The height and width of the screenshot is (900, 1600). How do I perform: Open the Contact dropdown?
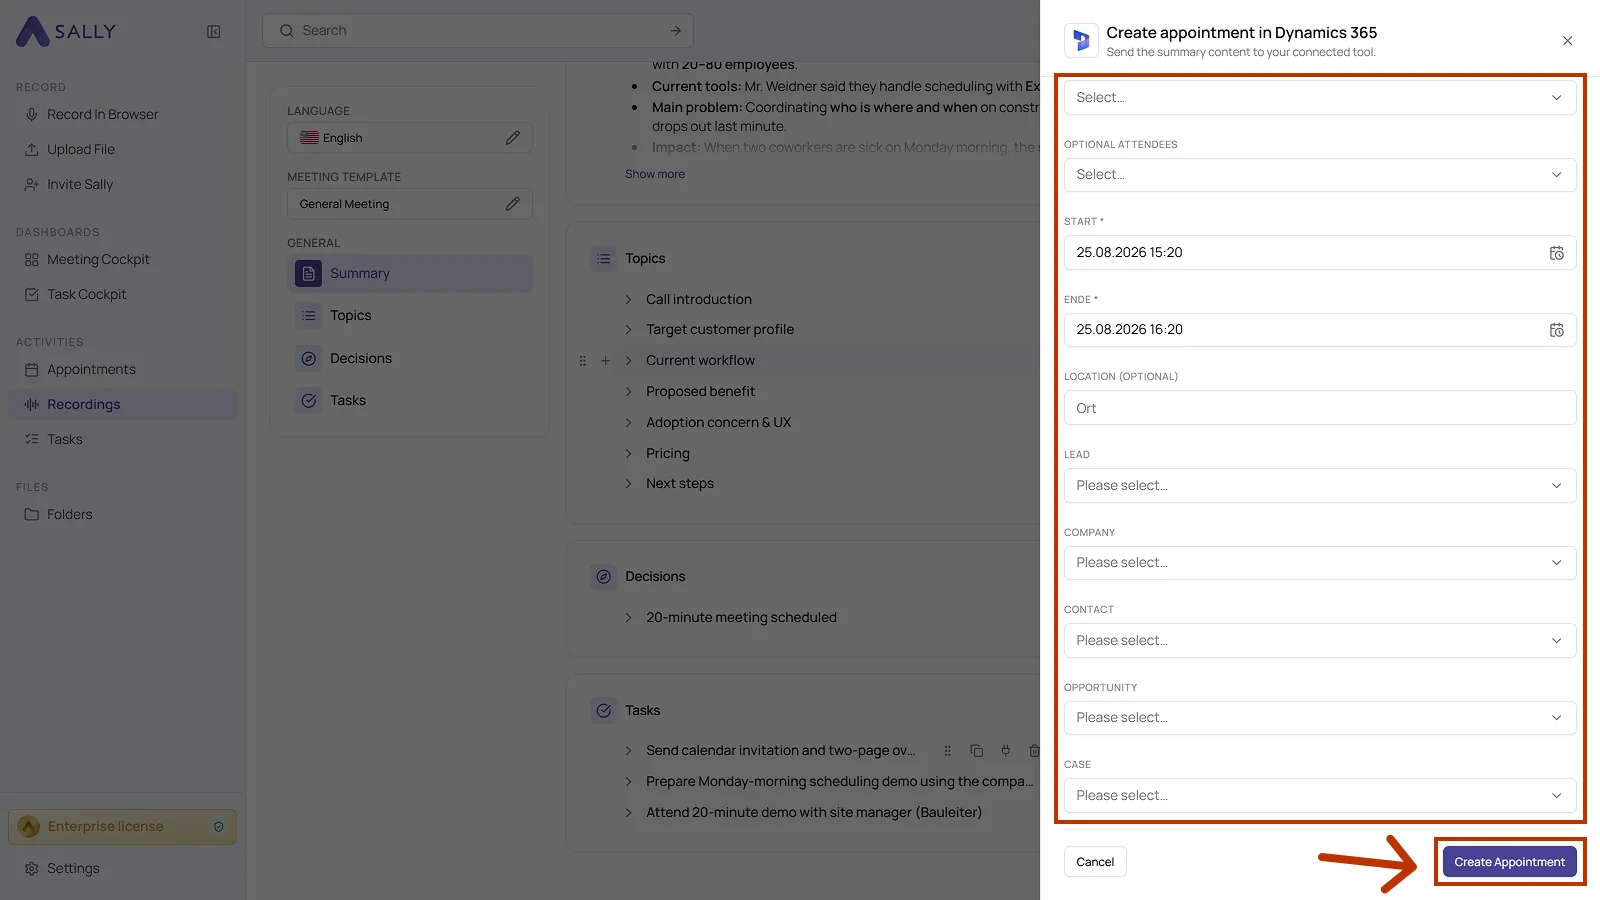(x=1320, y=641)
